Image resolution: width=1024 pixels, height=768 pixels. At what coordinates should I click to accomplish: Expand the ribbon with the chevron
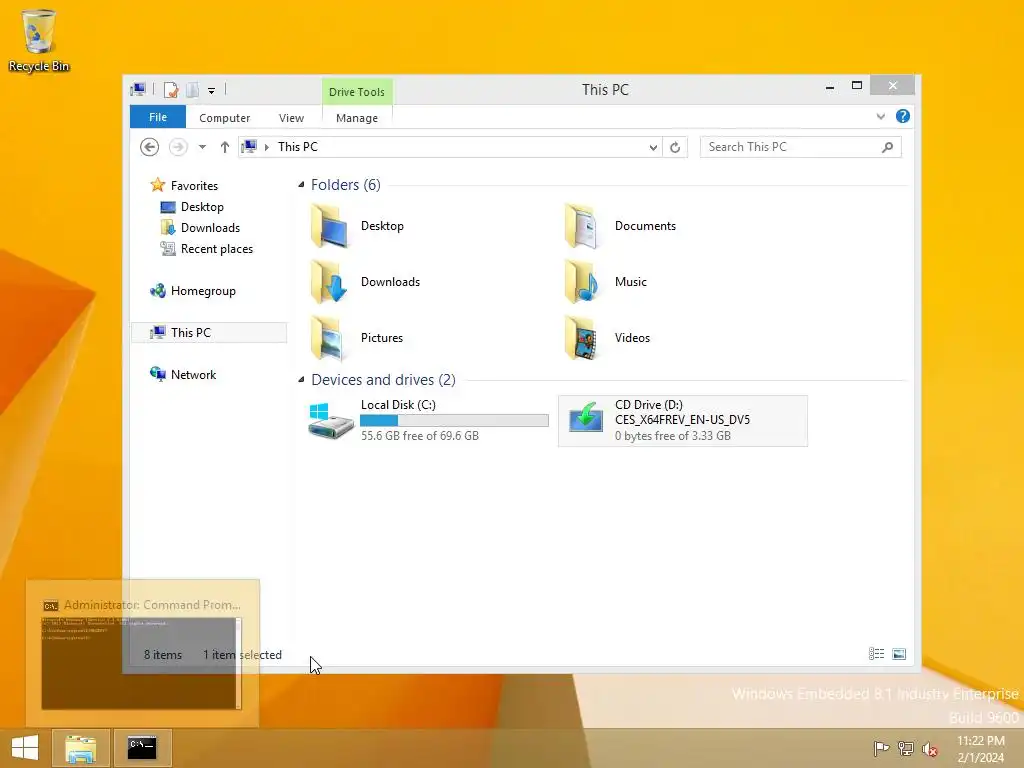[880, 117]
